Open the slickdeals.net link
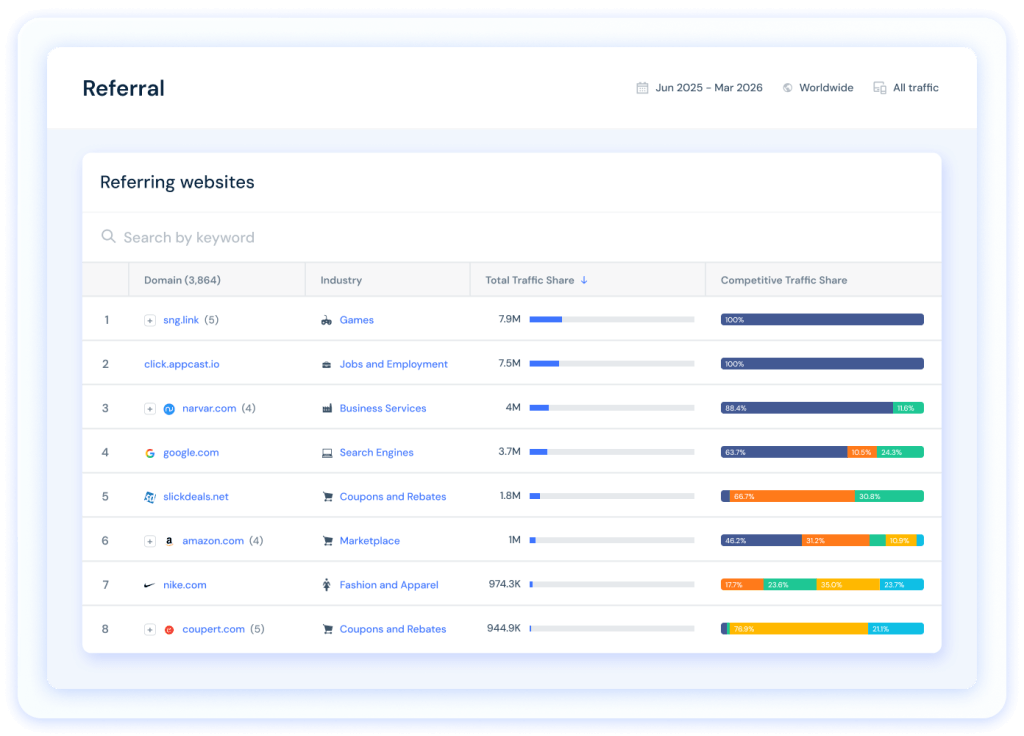This screenshot has height=736, width=1024. (196, 496)
